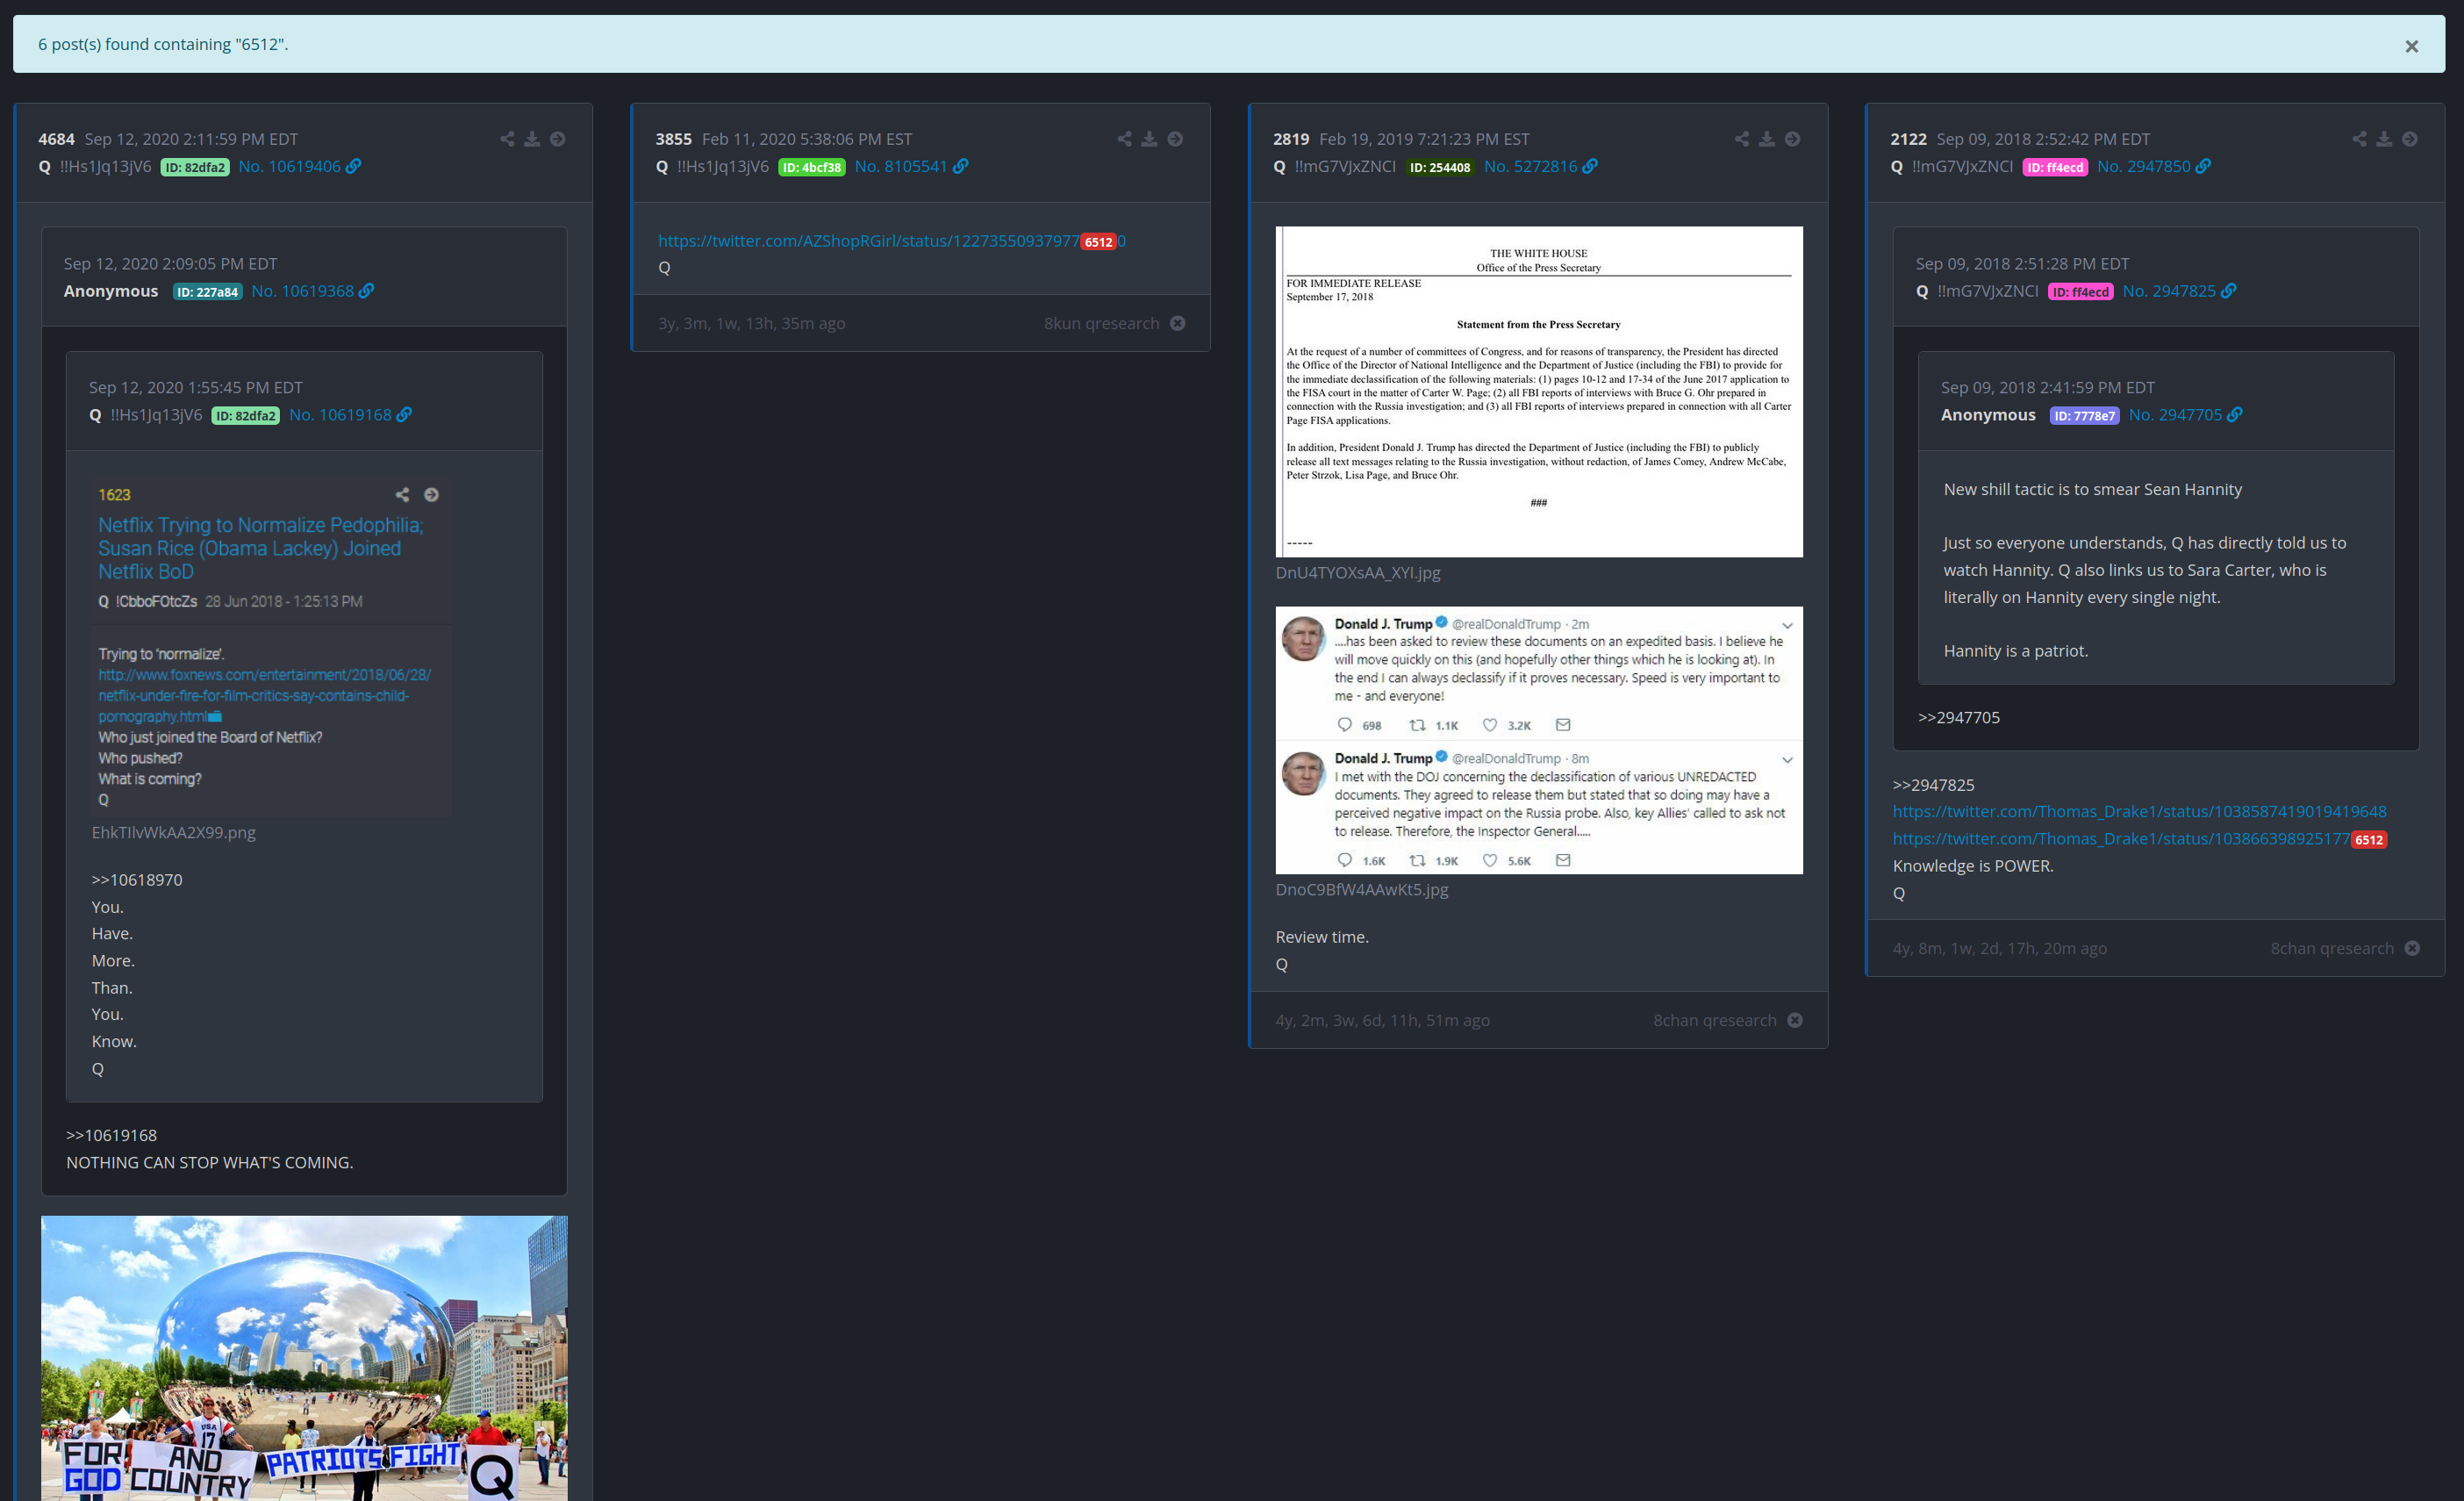
Task: Open post number link No. 2947850
Action: click(2143, 166)
